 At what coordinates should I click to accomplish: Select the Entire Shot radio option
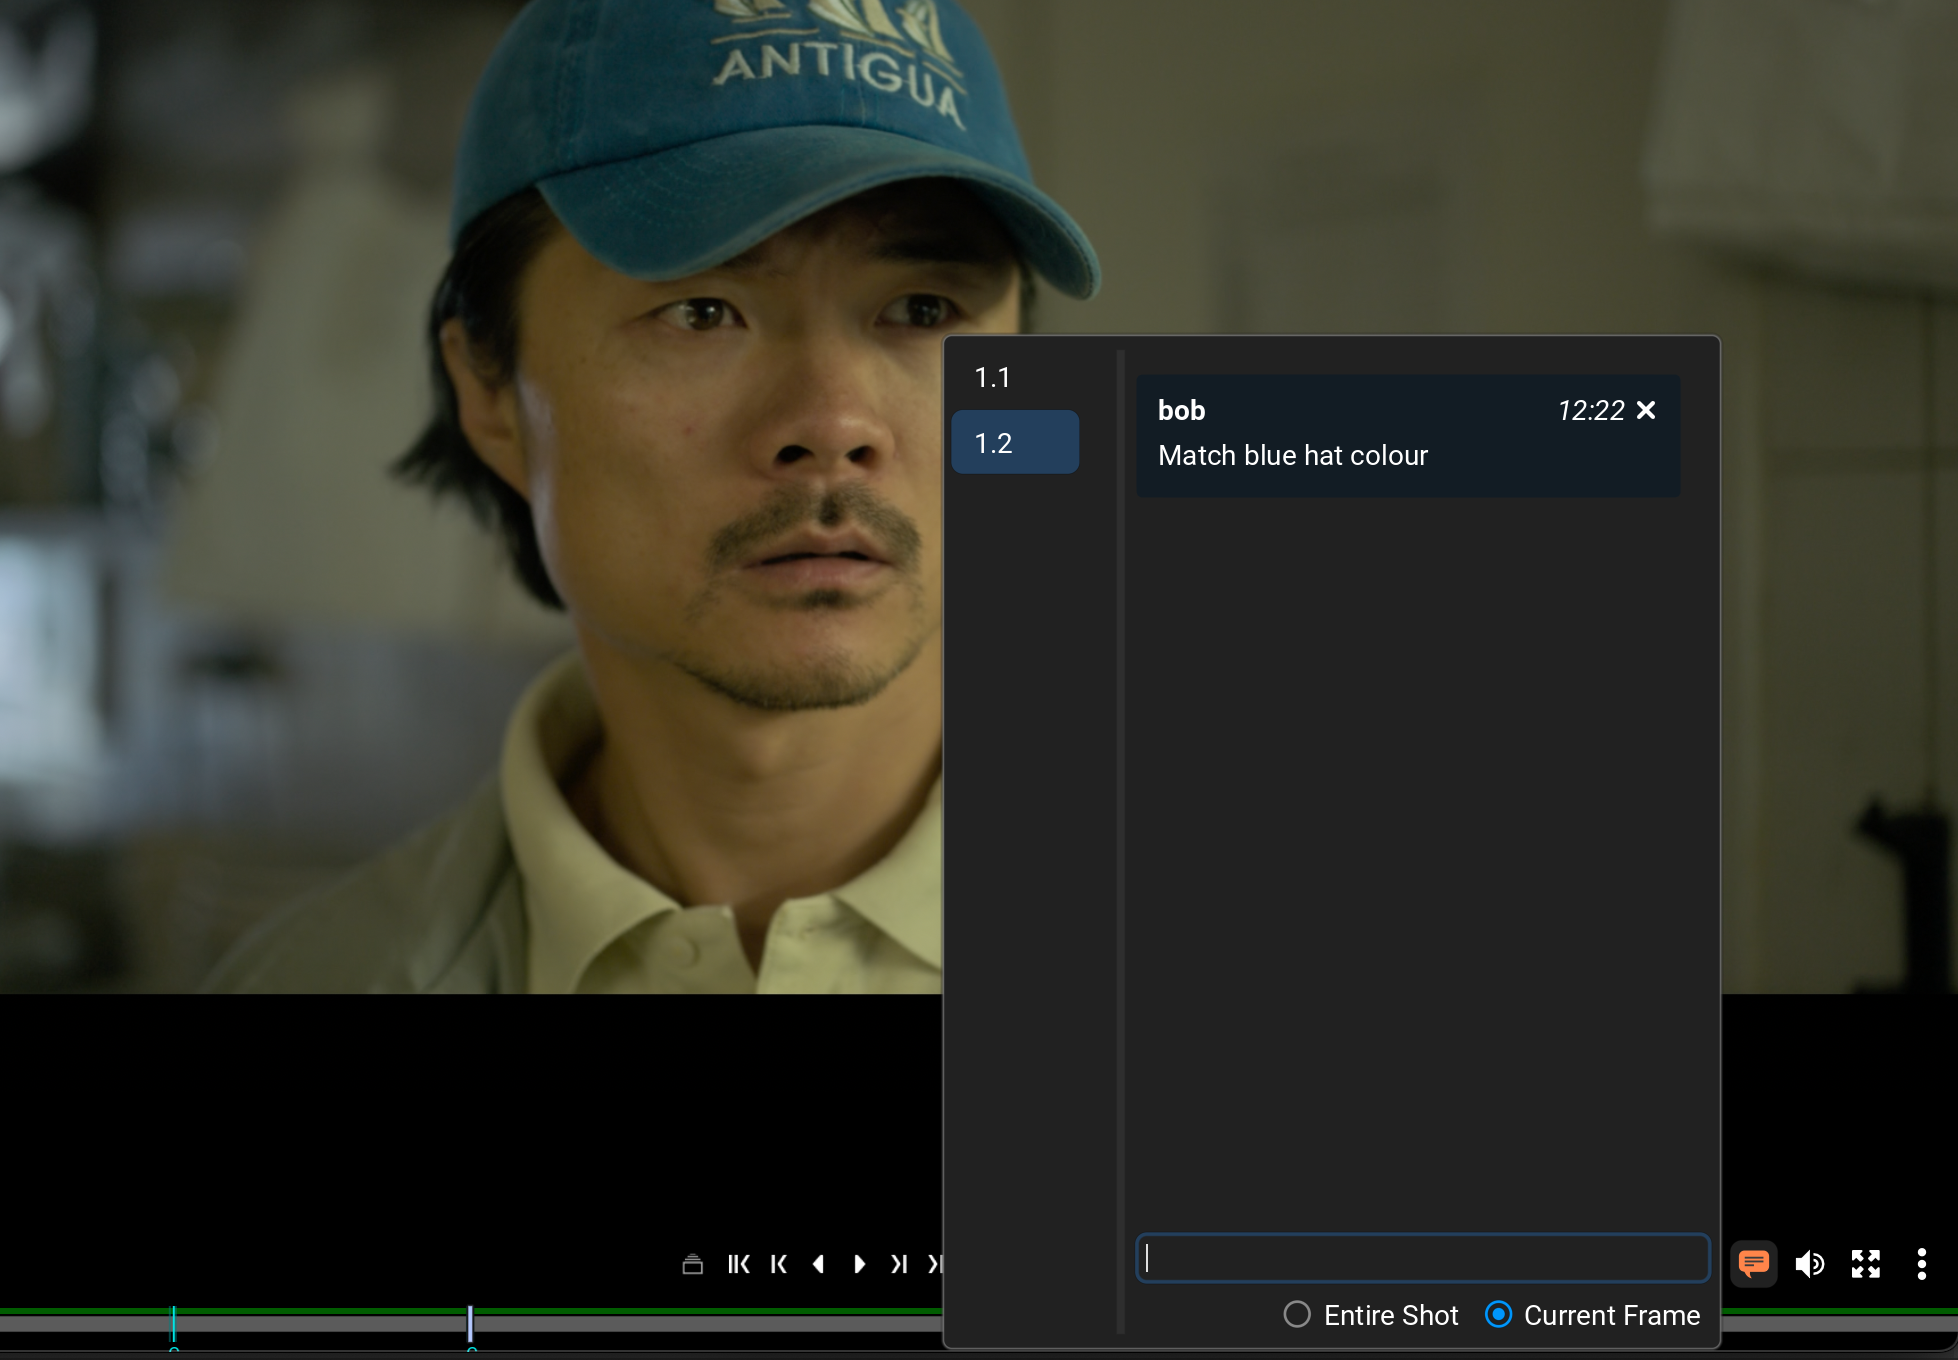(x=1297, y=1314)
